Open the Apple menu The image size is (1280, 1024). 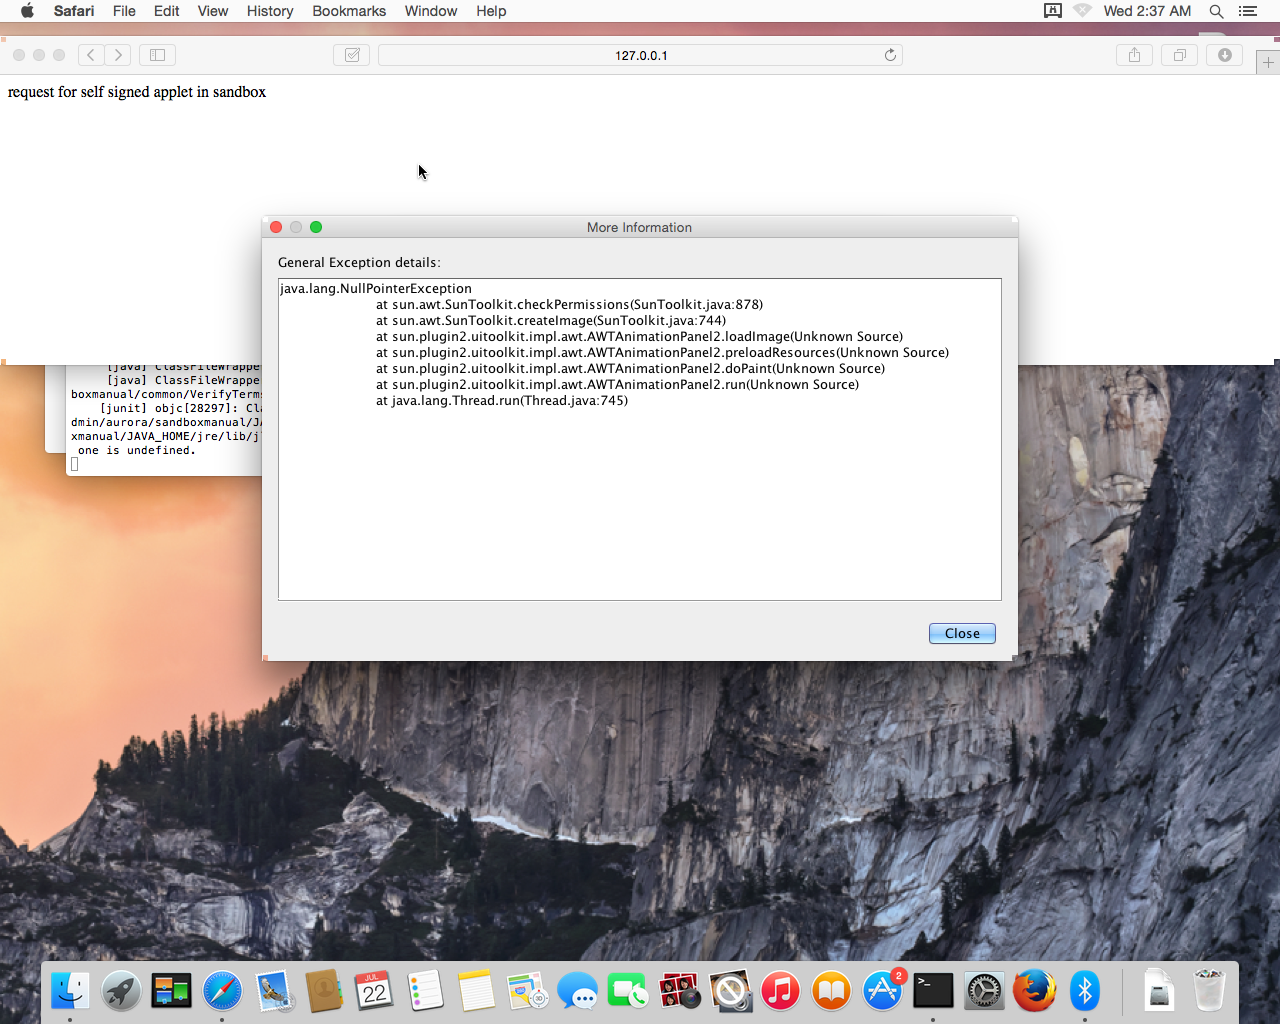27,11
